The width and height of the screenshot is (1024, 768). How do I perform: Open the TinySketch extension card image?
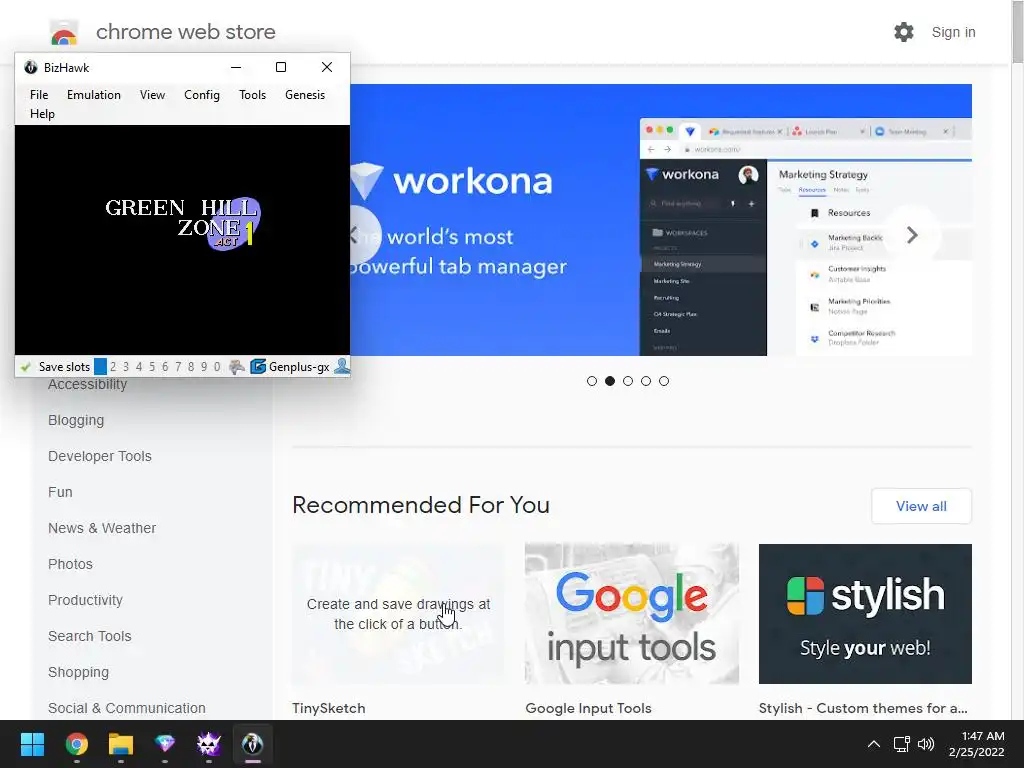(398, 614)
